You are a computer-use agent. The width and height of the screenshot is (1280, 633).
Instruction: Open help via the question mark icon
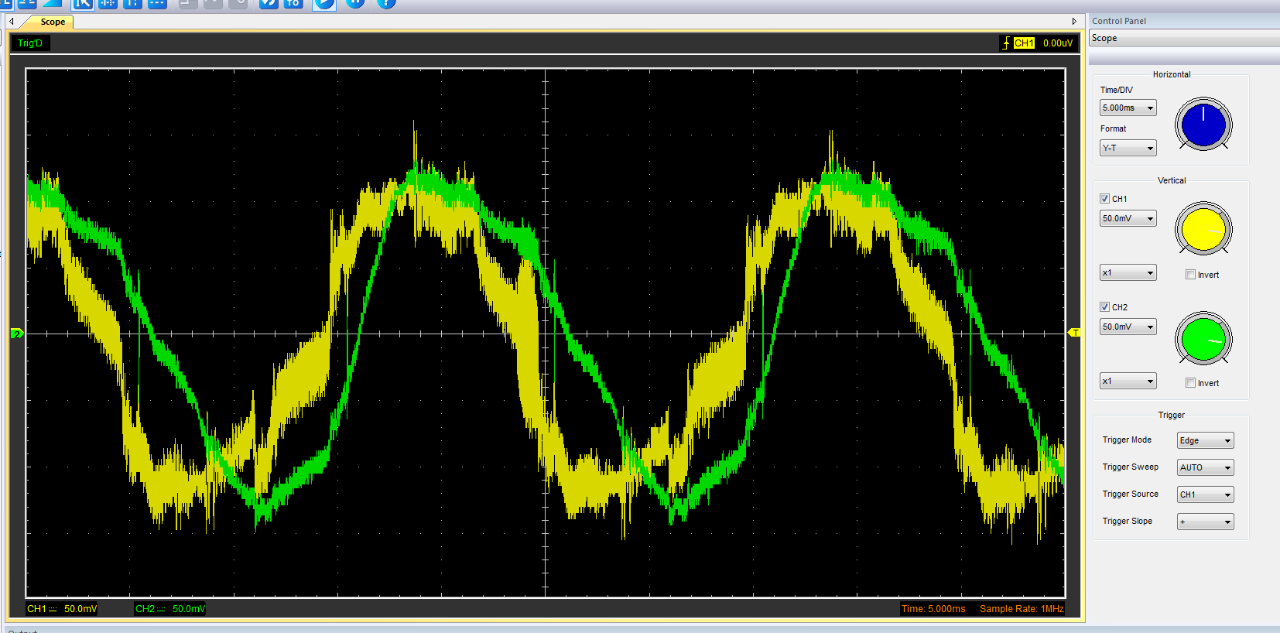click(386, 3)
